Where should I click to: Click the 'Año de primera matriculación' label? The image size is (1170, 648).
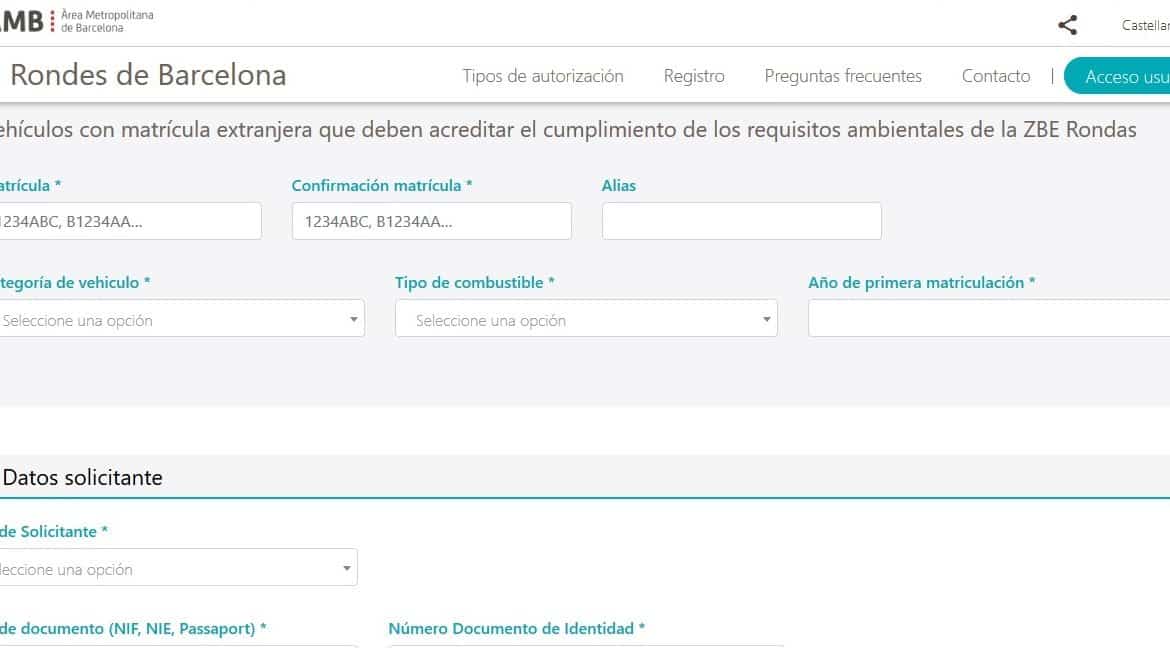[921, 282]
